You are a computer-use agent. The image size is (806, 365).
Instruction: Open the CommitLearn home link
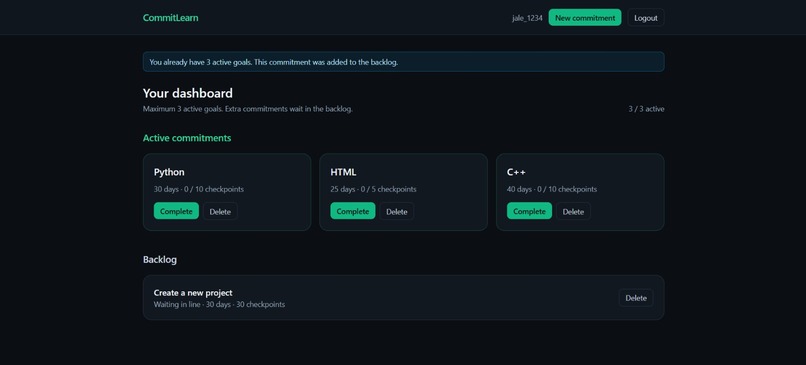tap(170, 17)
